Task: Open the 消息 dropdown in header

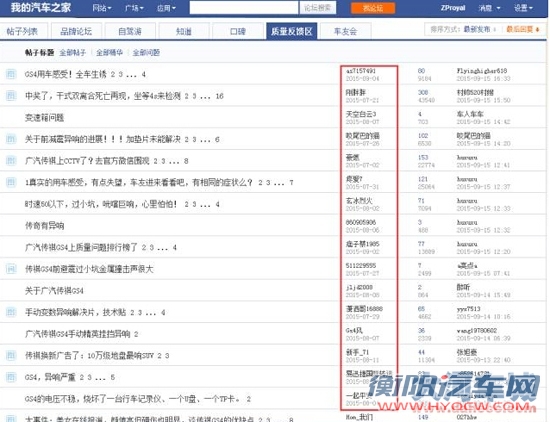Action: click(x=489, y=8)
